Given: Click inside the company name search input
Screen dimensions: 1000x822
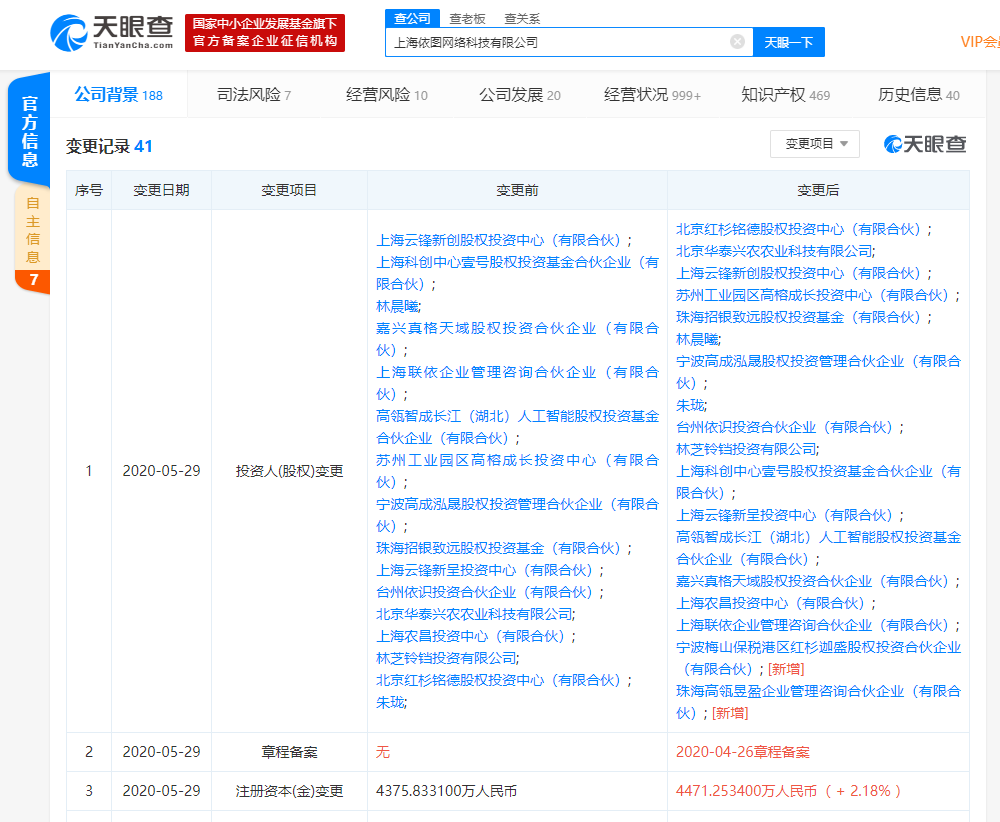Looking at the screenshot, I should pyautogui.click(x=540, y=42).
